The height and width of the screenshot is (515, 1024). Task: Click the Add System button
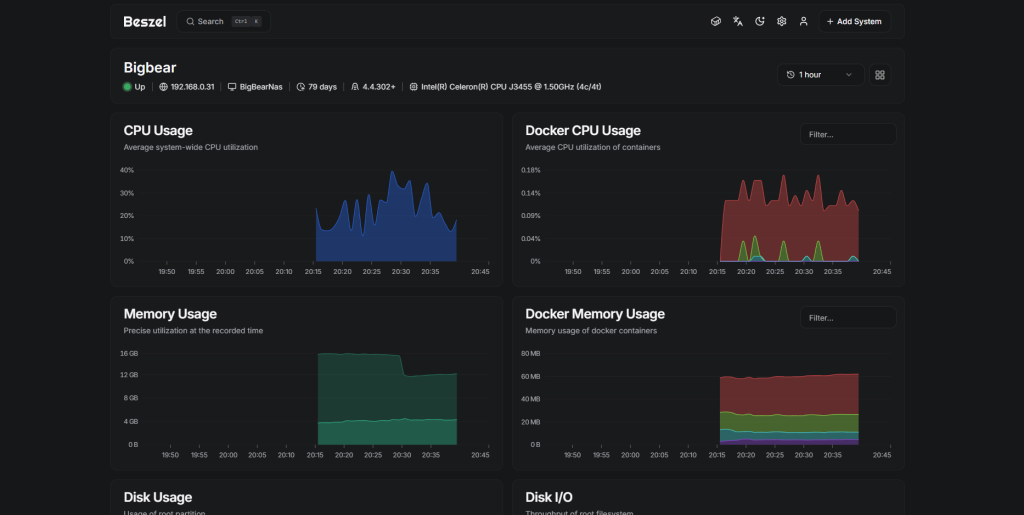(x=854, y=21)
